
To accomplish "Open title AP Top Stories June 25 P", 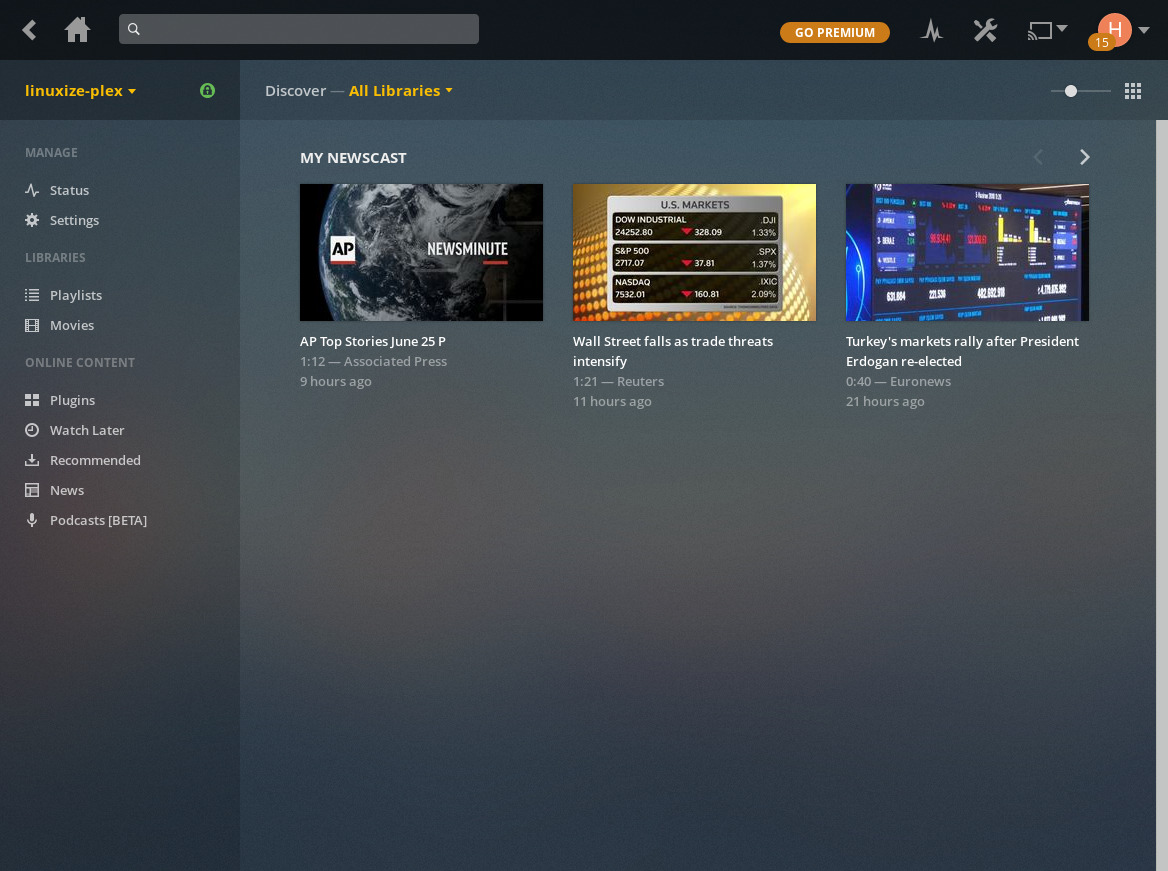I will tap(372, 341).
